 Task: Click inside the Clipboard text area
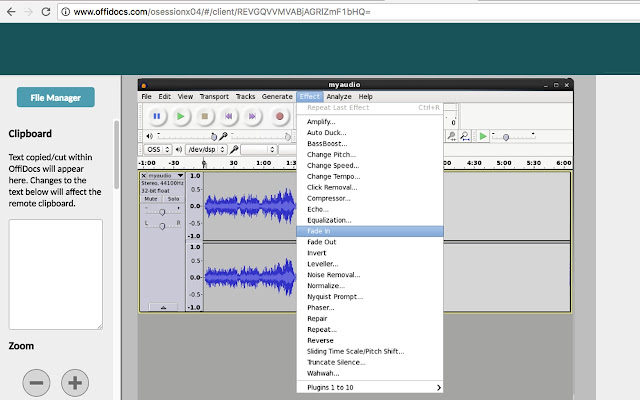tap(56, 273)
